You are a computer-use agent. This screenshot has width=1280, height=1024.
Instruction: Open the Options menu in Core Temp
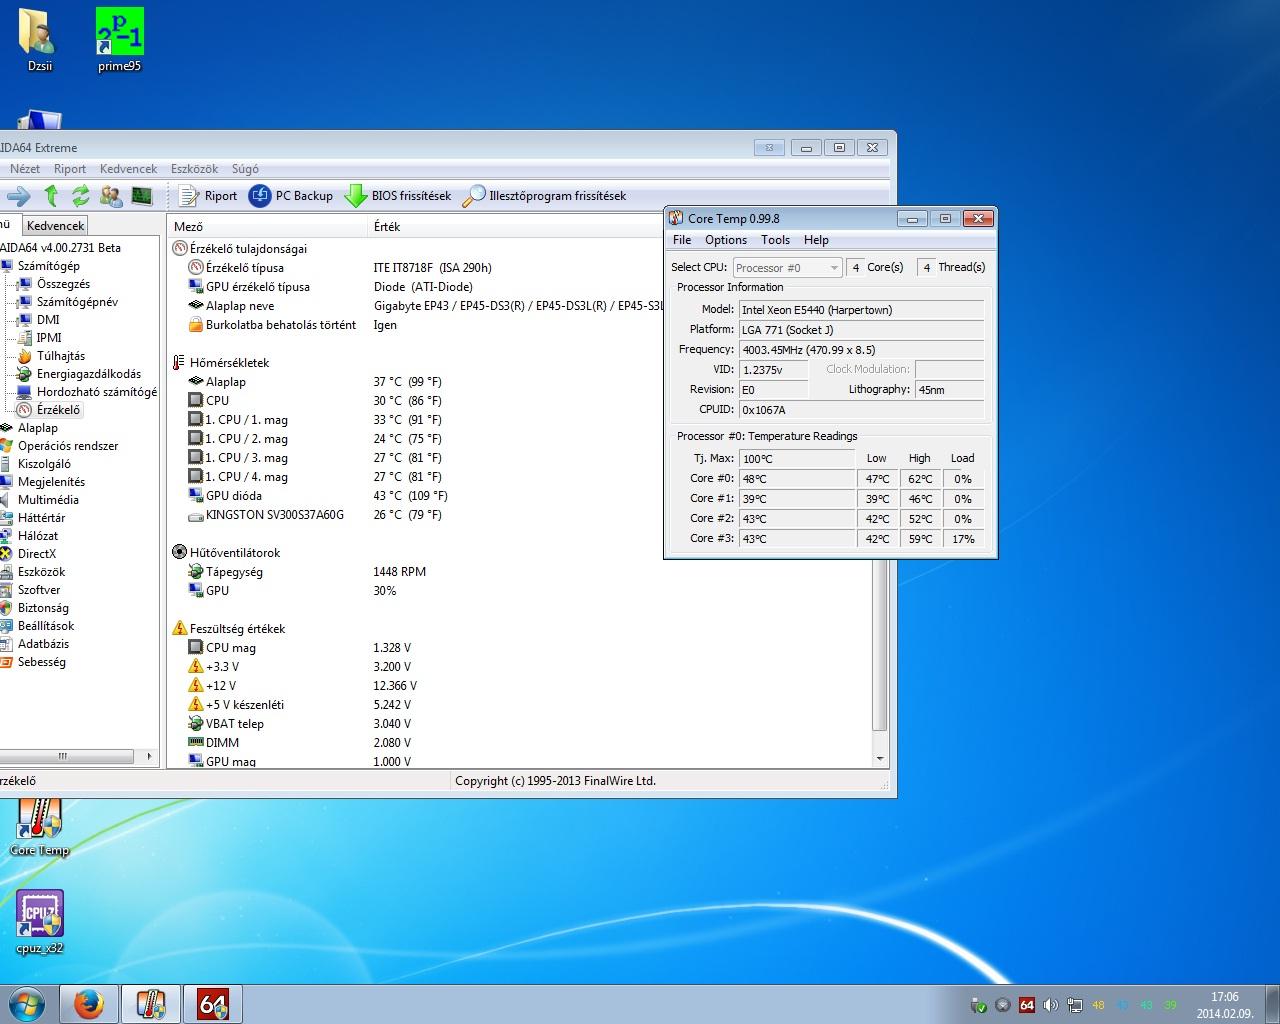point(725,240)
